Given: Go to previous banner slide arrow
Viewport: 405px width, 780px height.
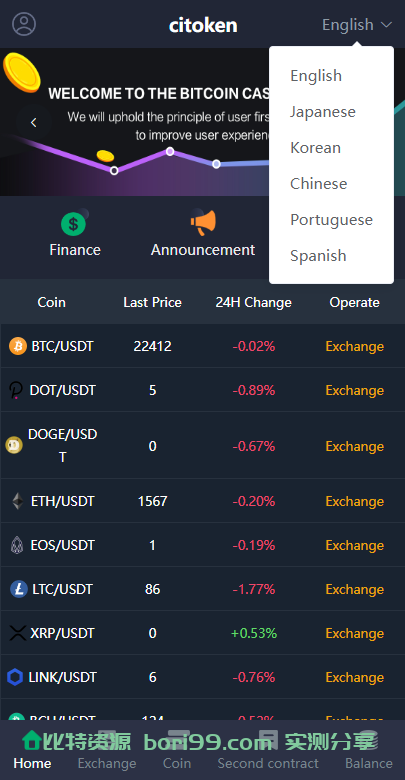Looking at the screenshot, I should 34,122.
